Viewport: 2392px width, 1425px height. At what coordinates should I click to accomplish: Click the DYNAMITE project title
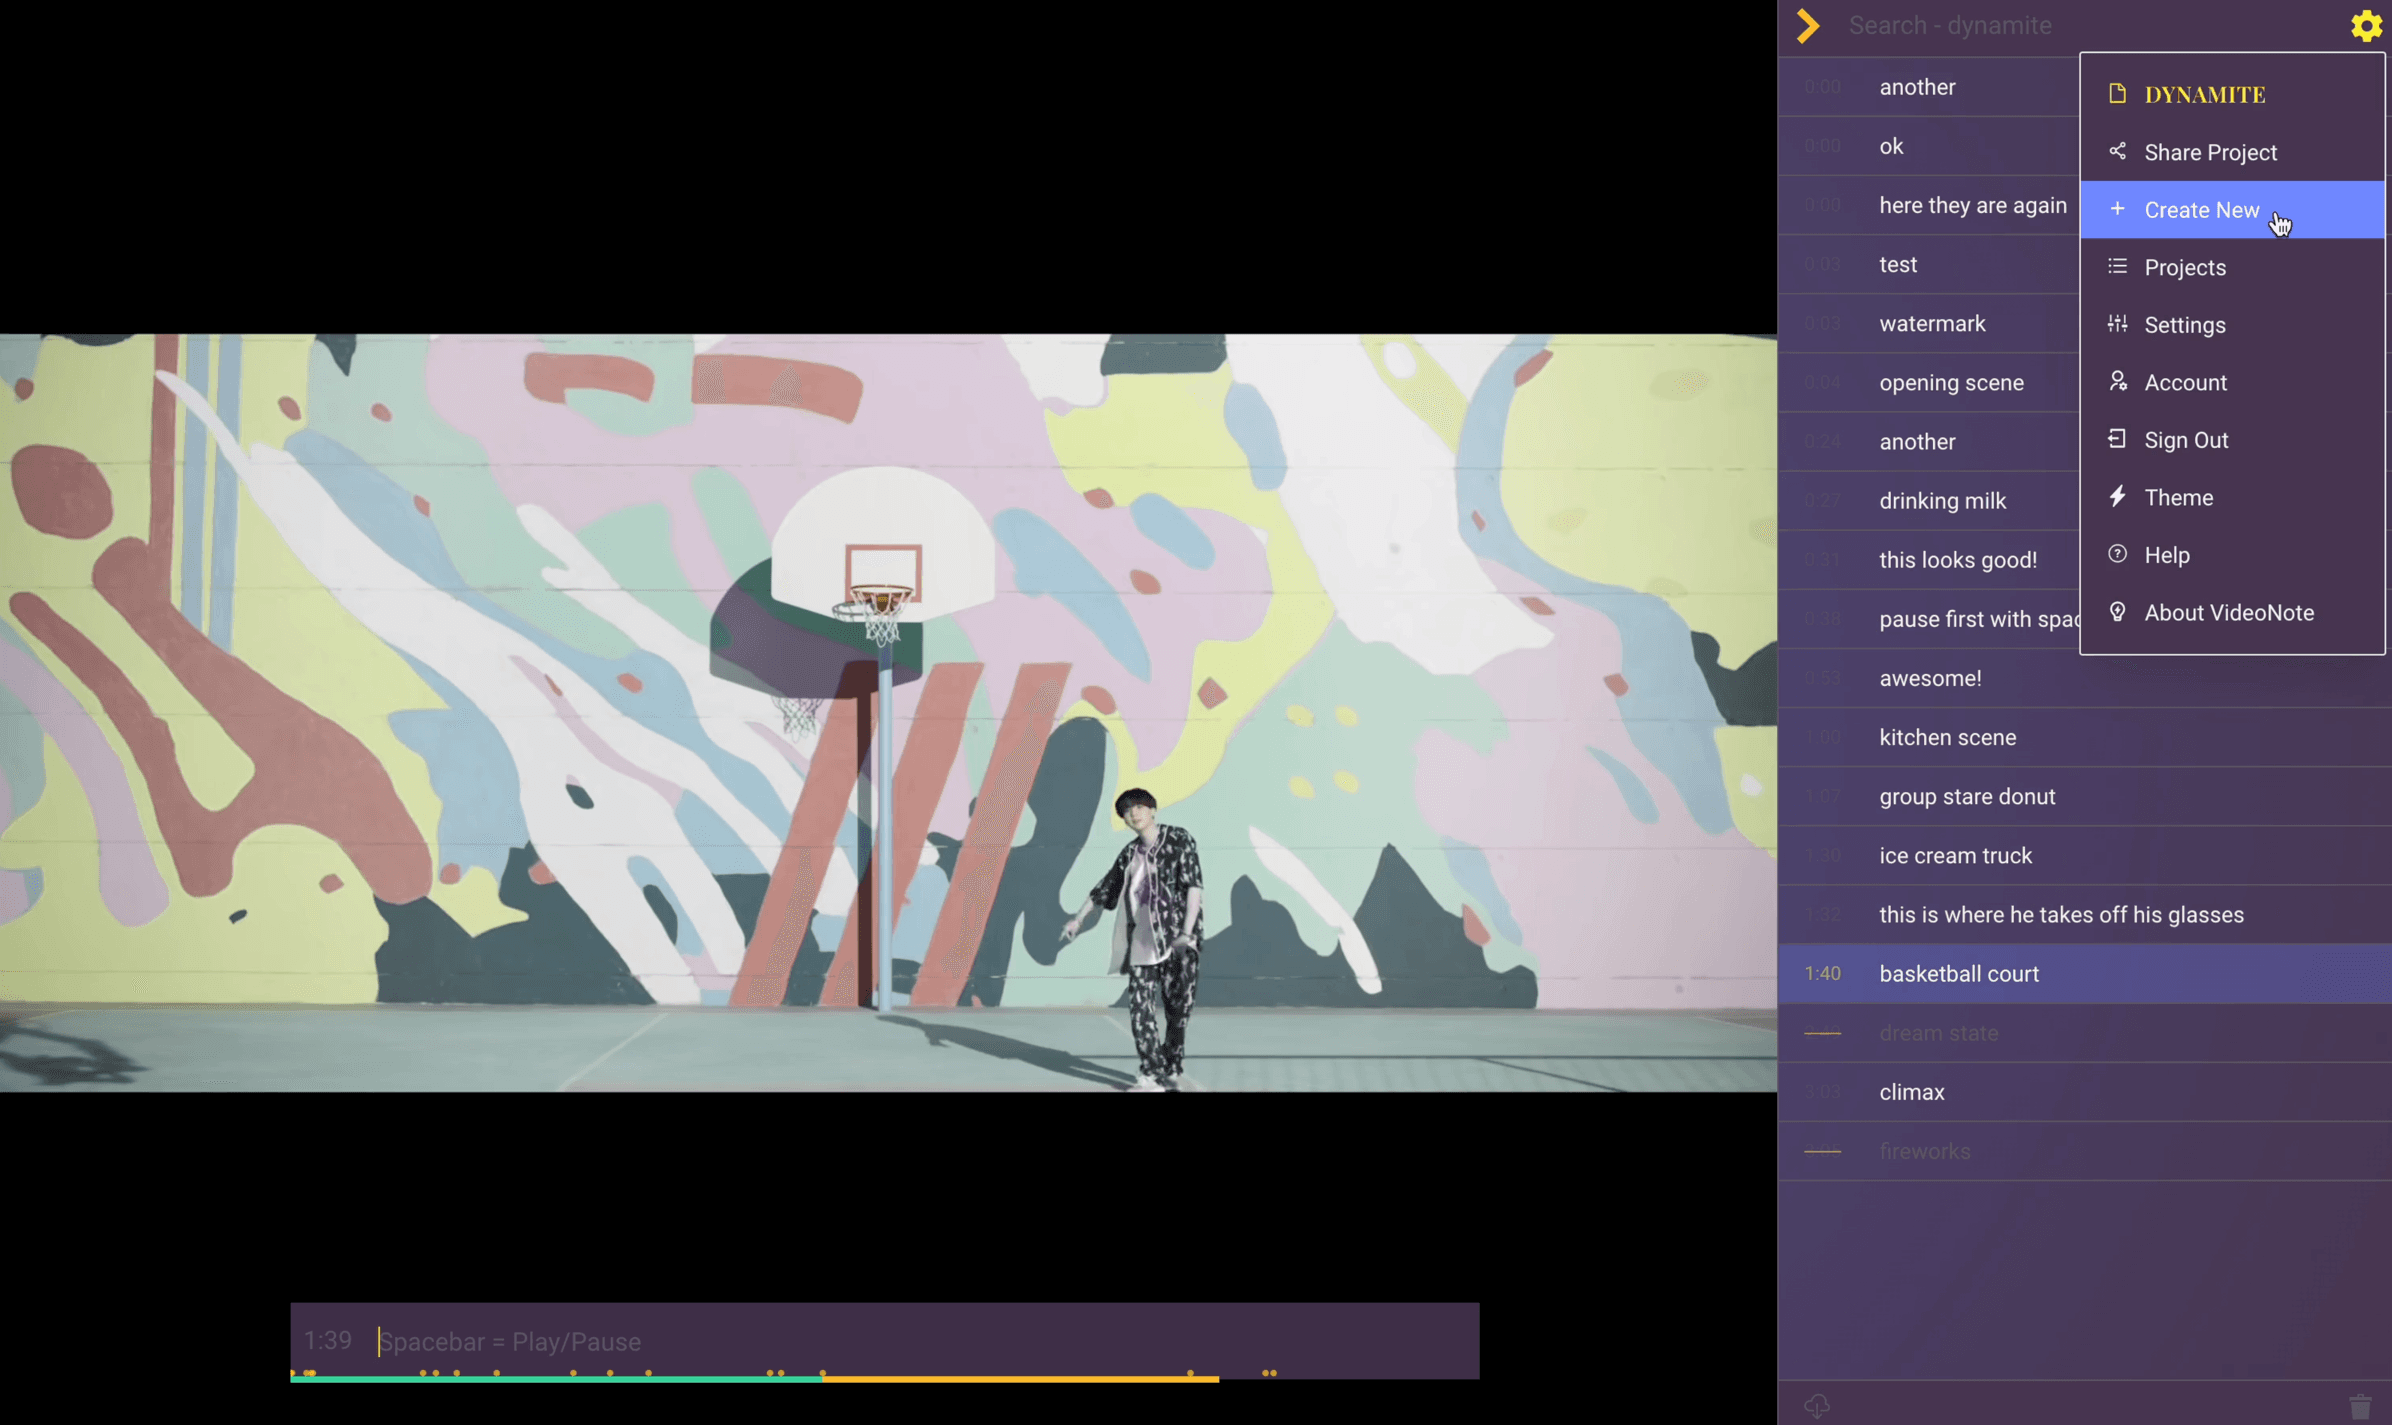2204,94
